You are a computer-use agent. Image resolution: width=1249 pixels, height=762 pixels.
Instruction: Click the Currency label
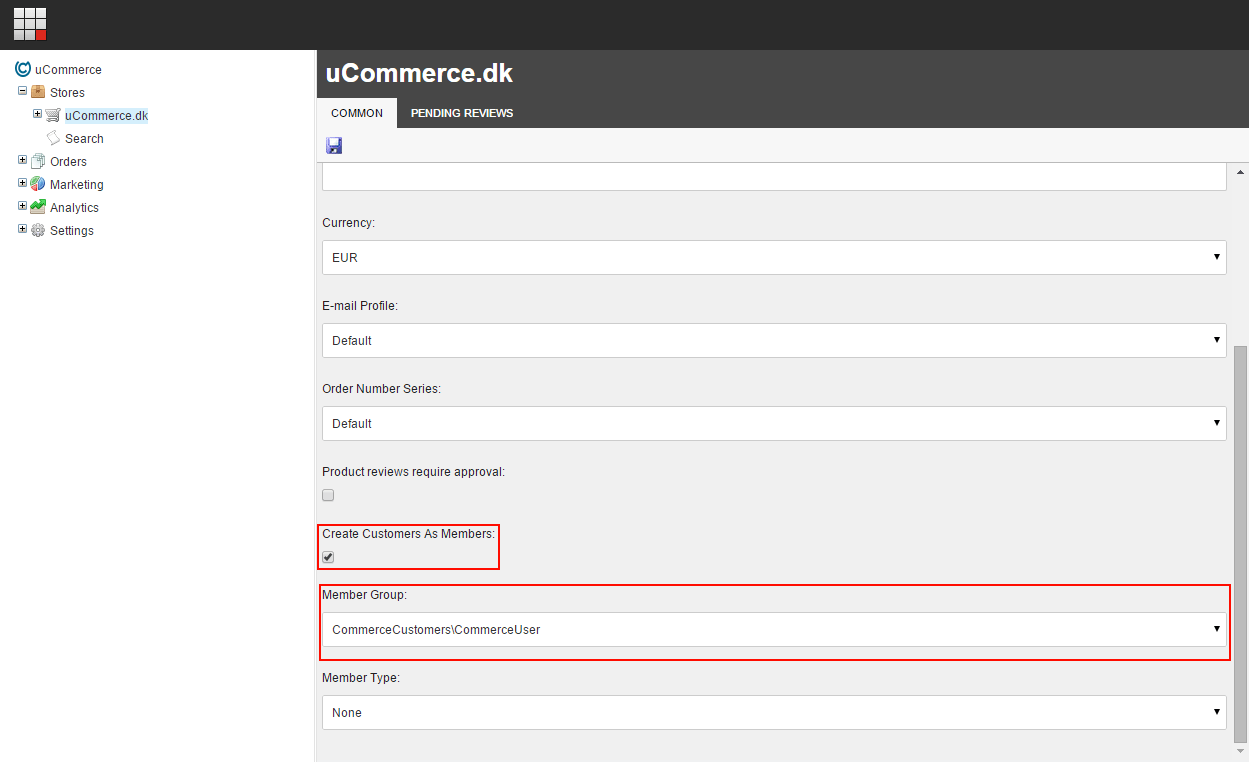tap(348, 223)
